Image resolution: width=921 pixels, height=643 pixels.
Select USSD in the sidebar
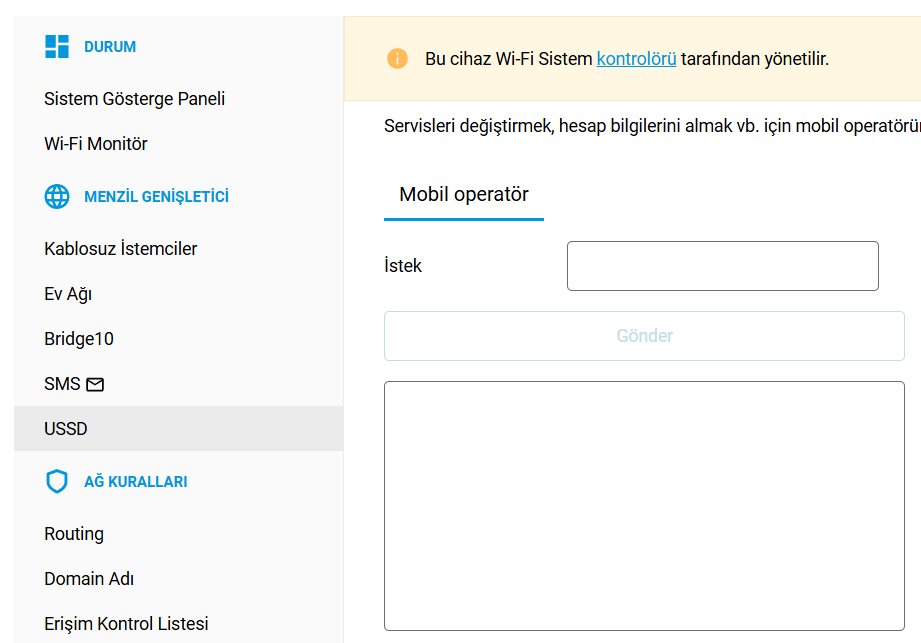point(66,429)
